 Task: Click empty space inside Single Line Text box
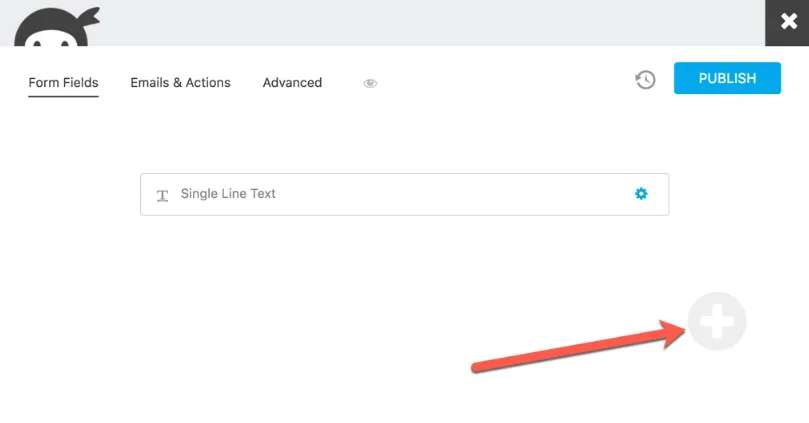coord(454,194)
